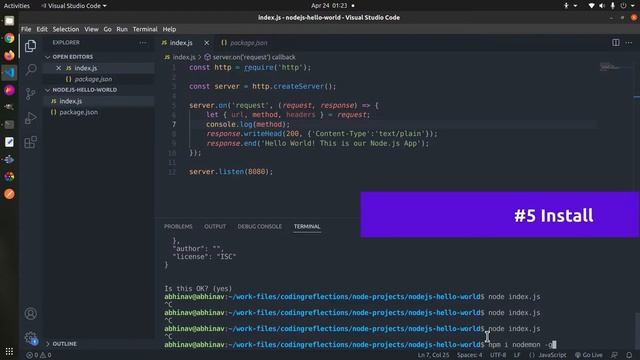
Task: Open the Explorer view icon
Action: pos(31,46)
